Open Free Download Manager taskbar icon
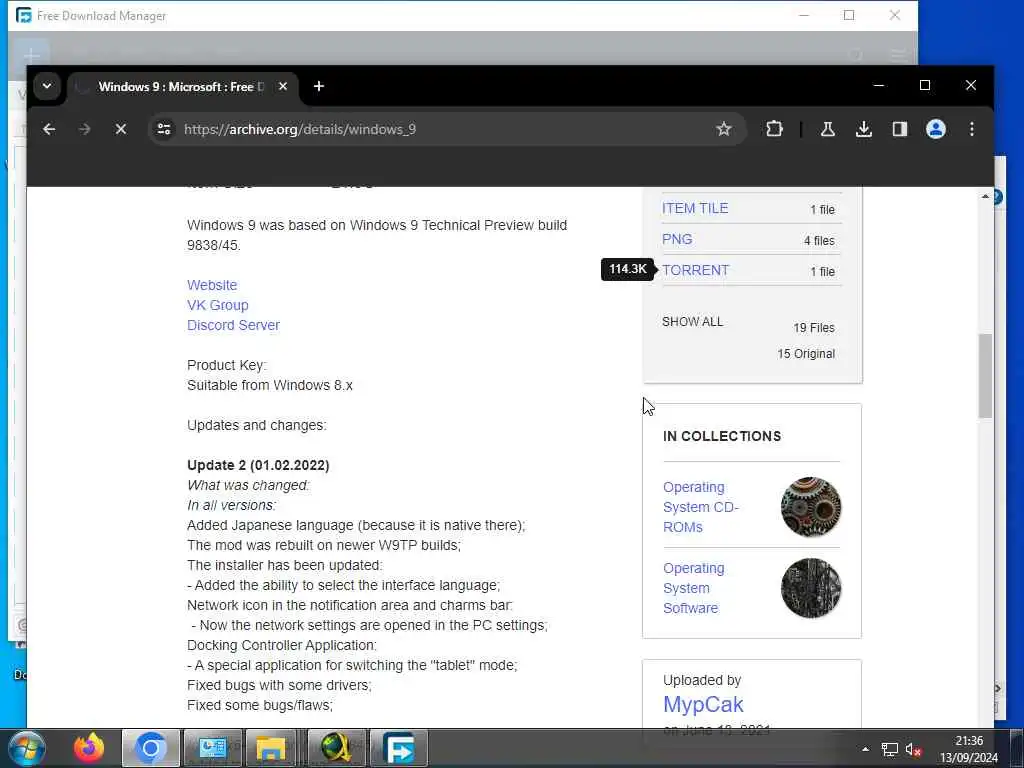 tap(399, 748)
